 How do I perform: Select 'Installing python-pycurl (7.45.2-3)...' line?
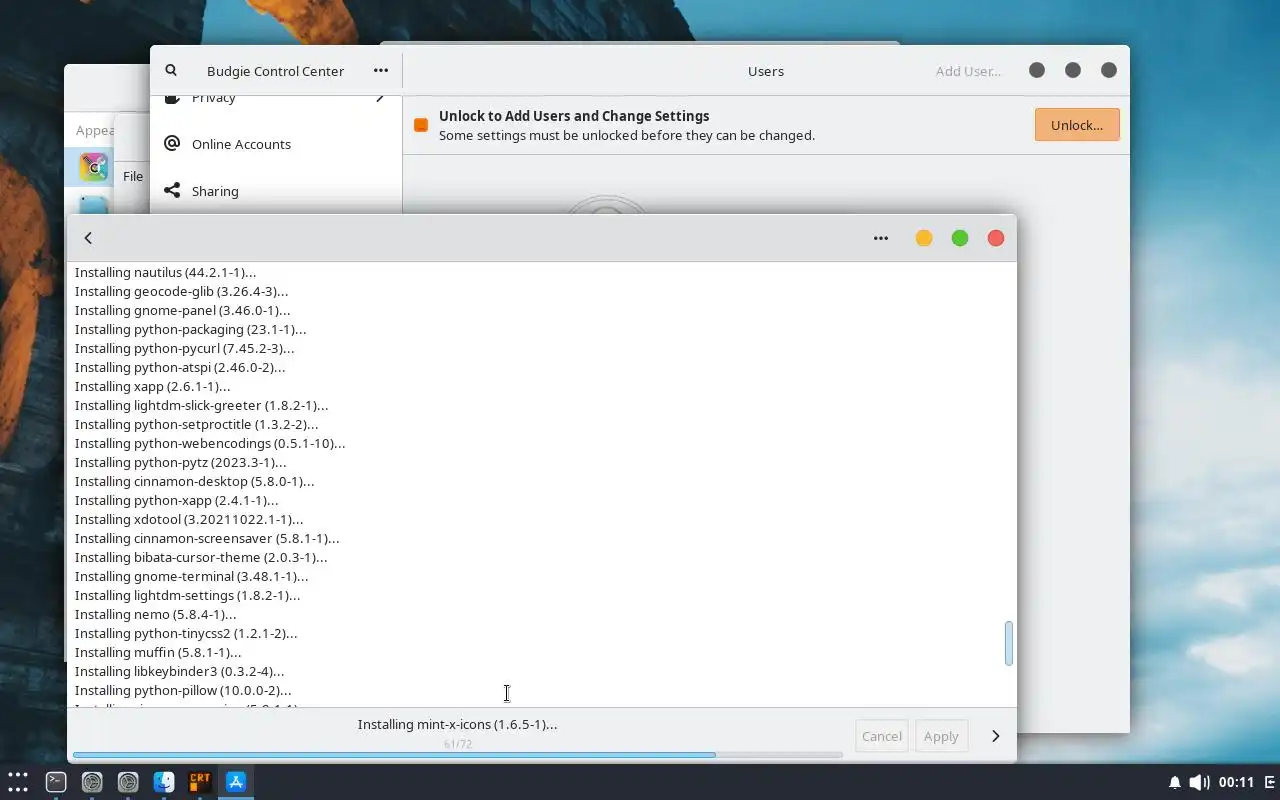(x=184, y=348)
